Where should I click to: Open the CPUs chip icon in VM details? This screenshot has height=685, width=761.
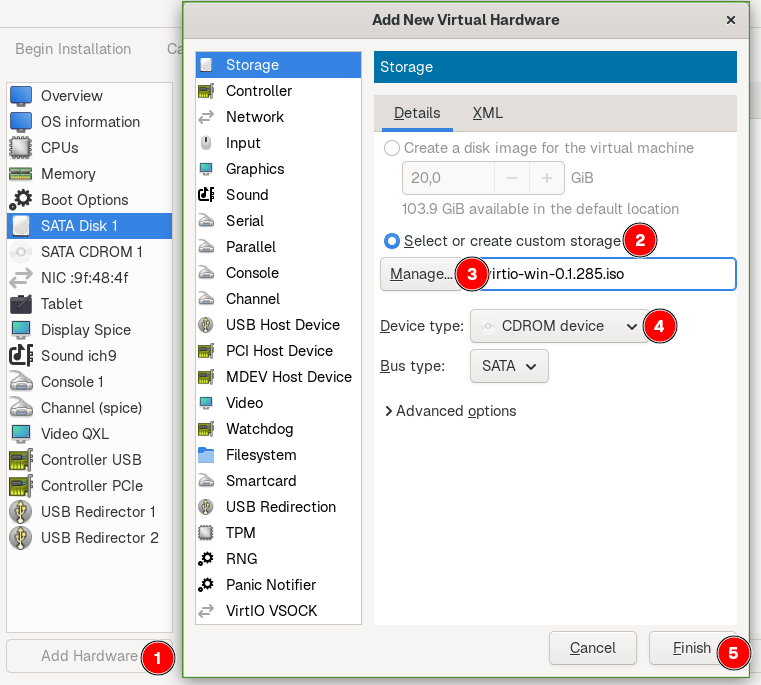click(21, 148)
